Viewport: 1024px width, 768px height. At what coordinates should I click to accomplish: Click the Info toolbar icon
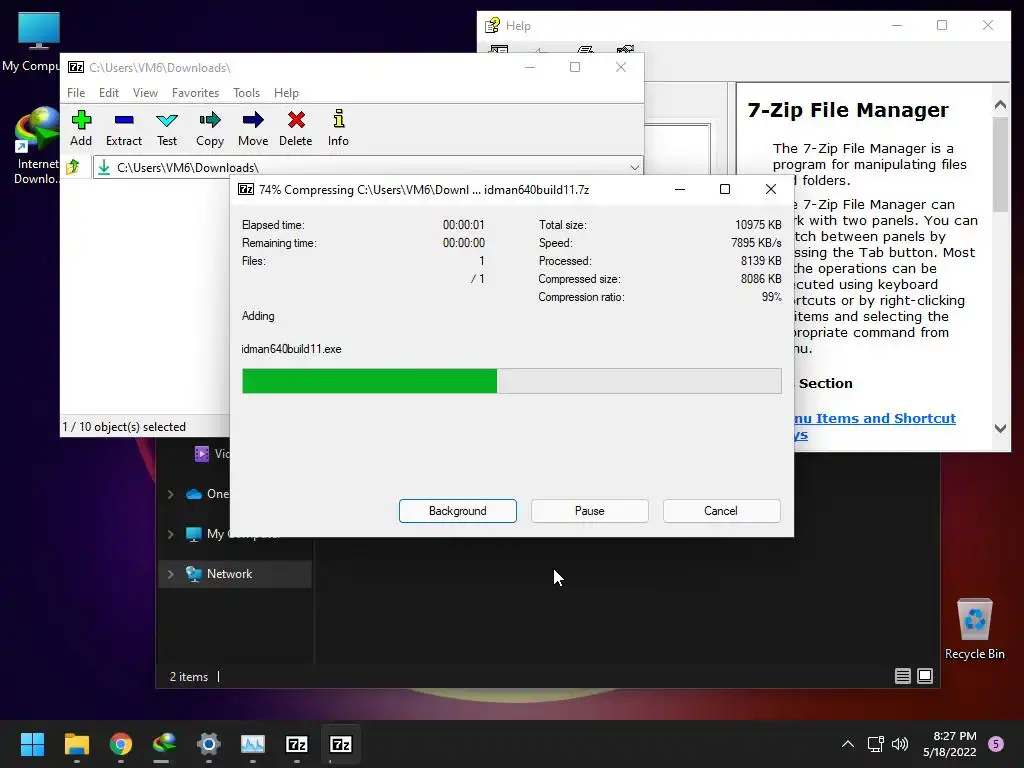[x=338, y=128]
